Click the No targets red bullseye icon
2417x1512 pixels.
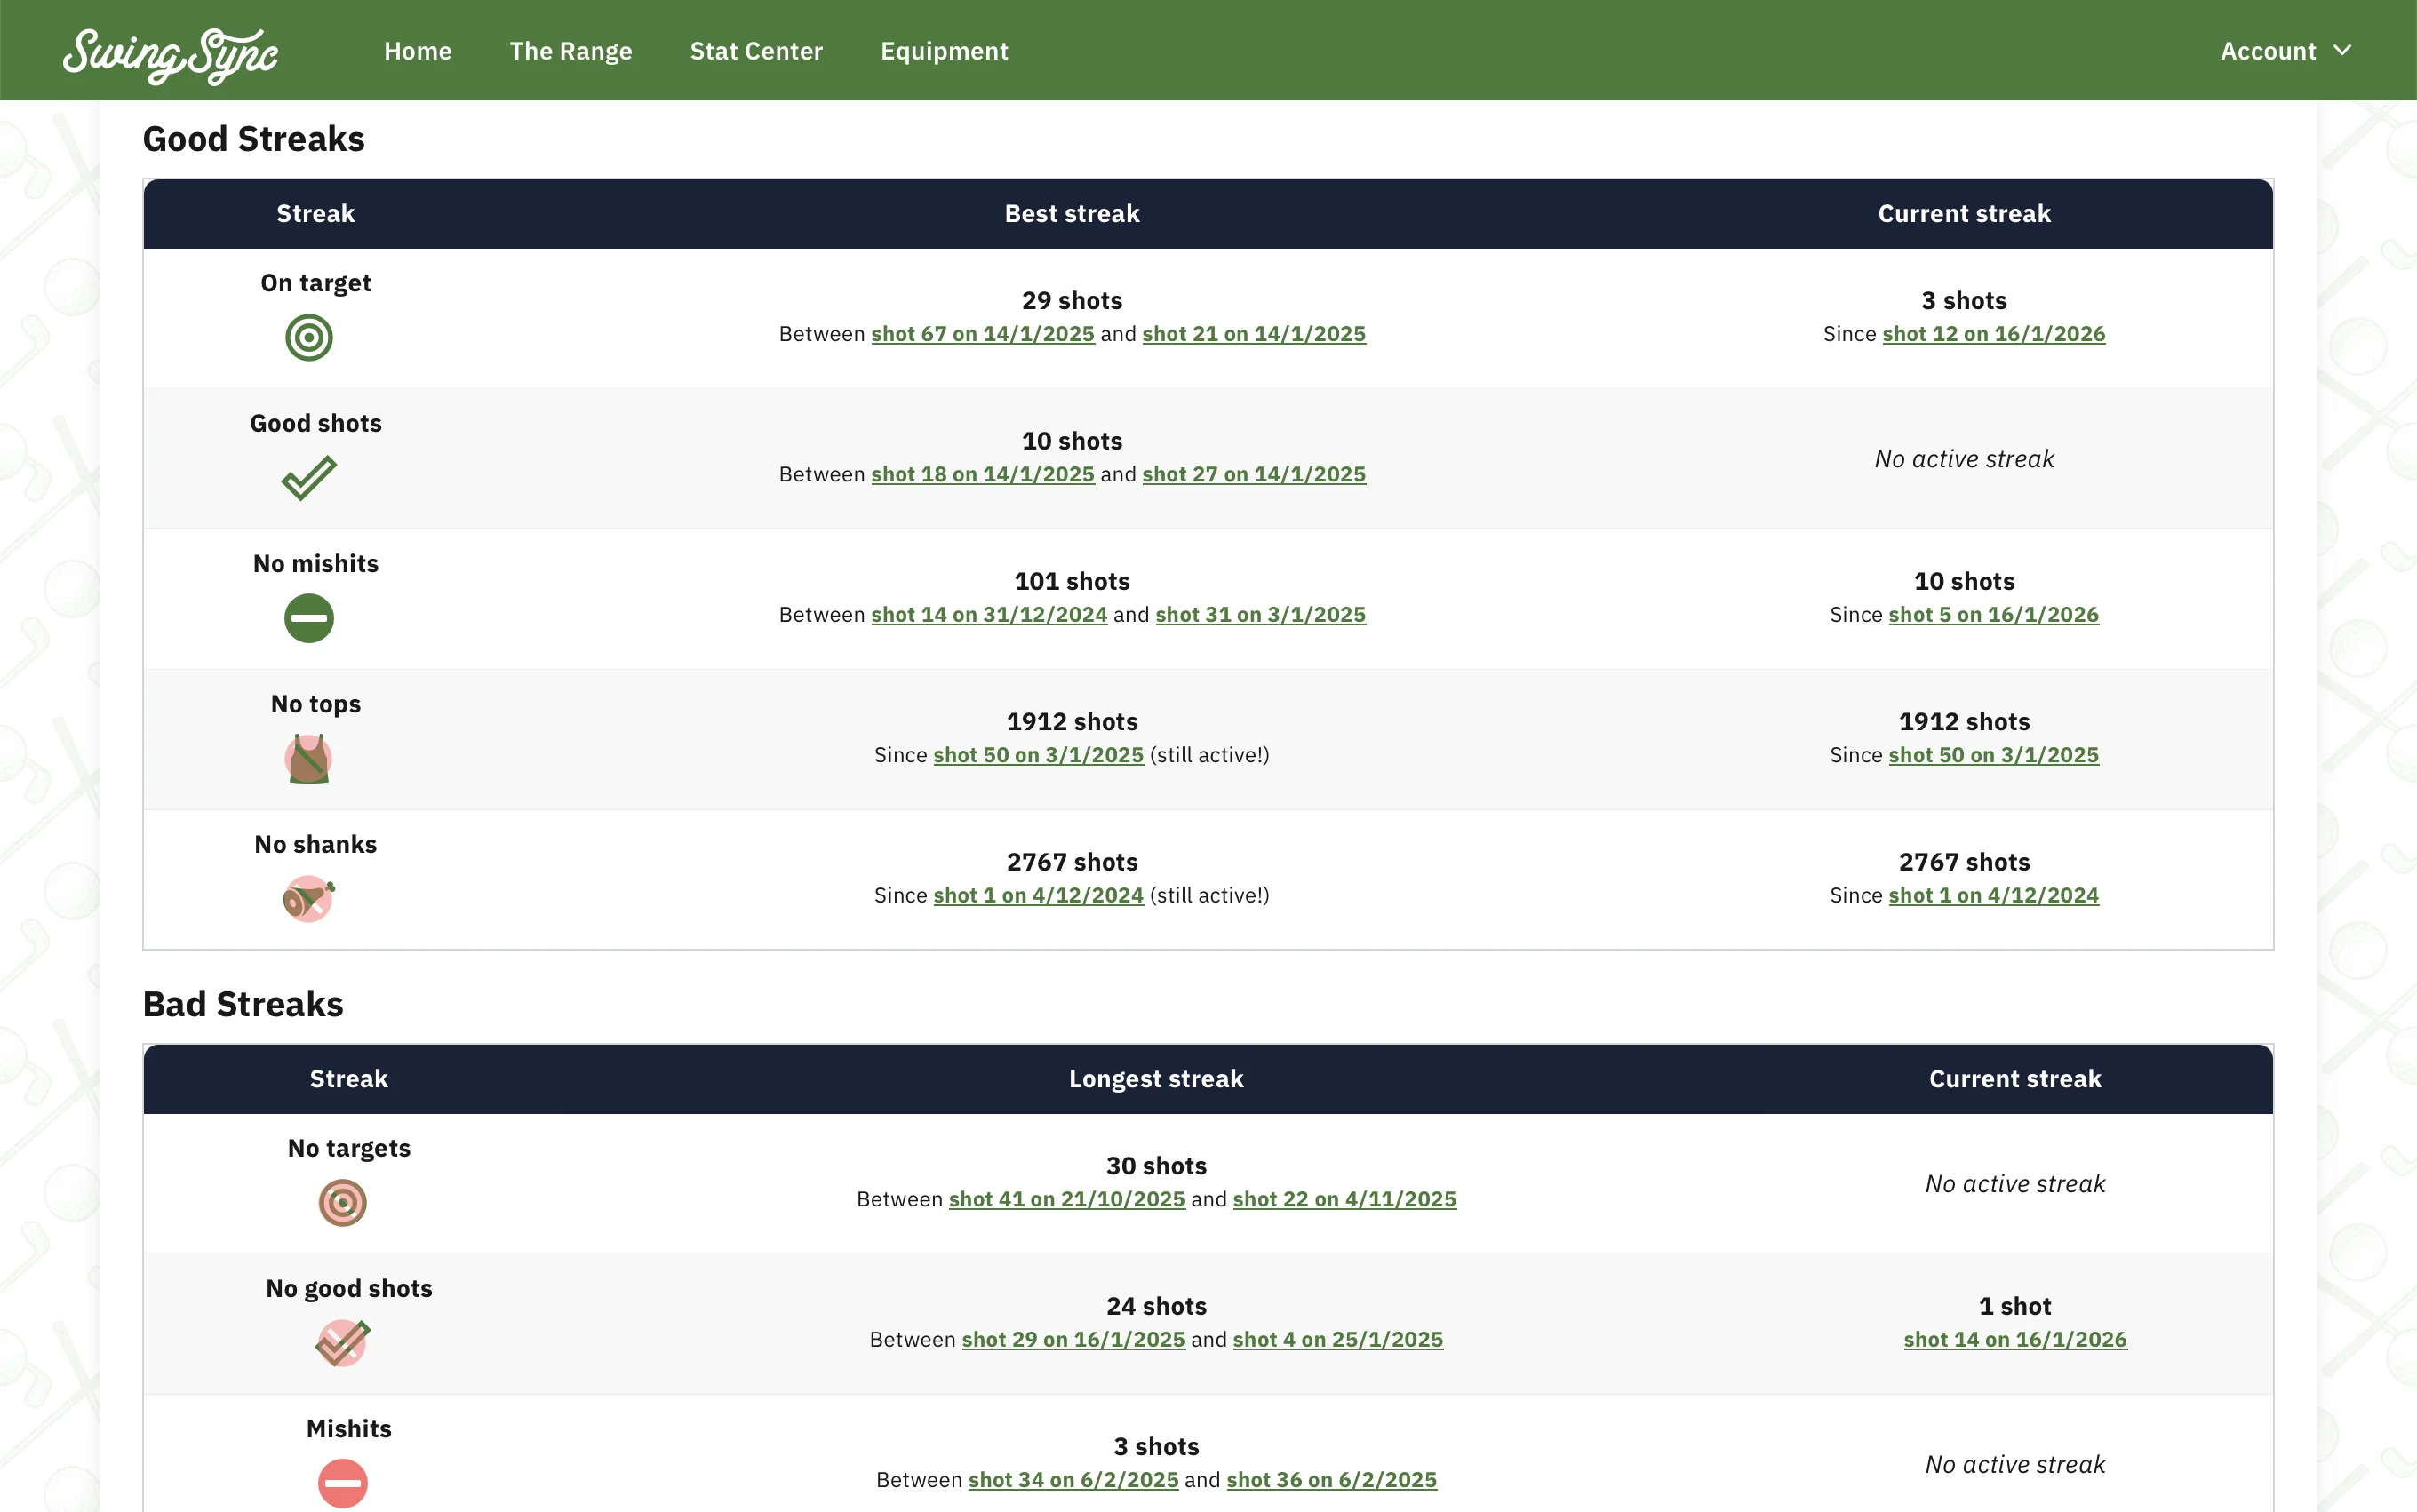(x=342, y=1203)
